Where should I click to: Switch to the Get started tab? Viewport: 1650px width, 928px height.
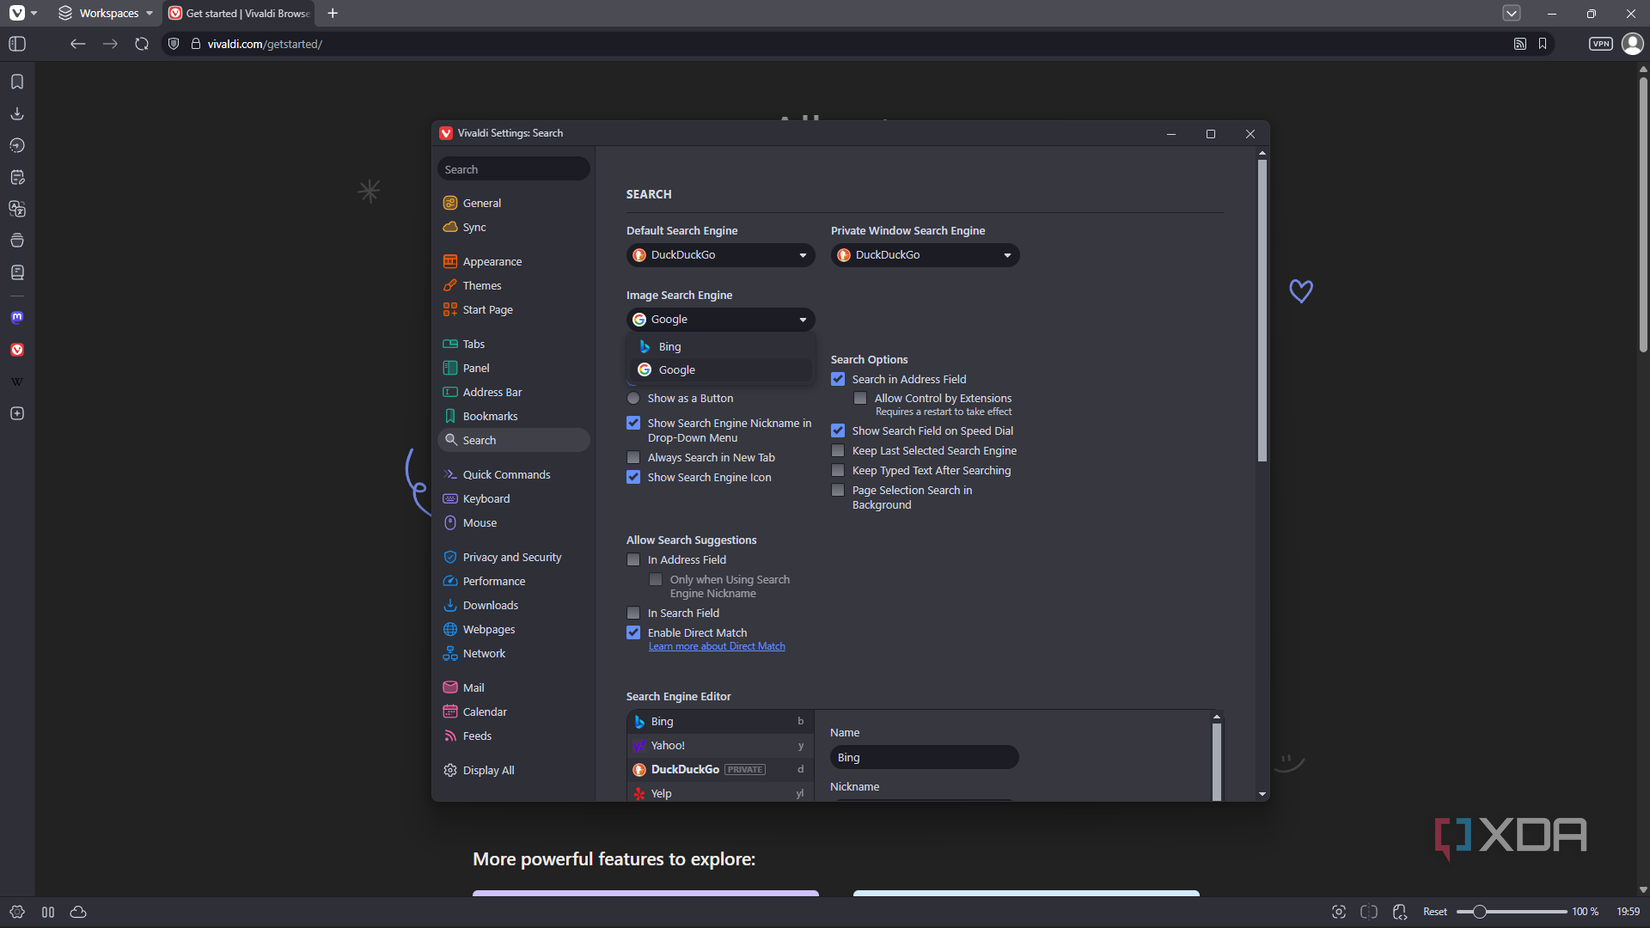pyautogui.click(x=240, y=13)
